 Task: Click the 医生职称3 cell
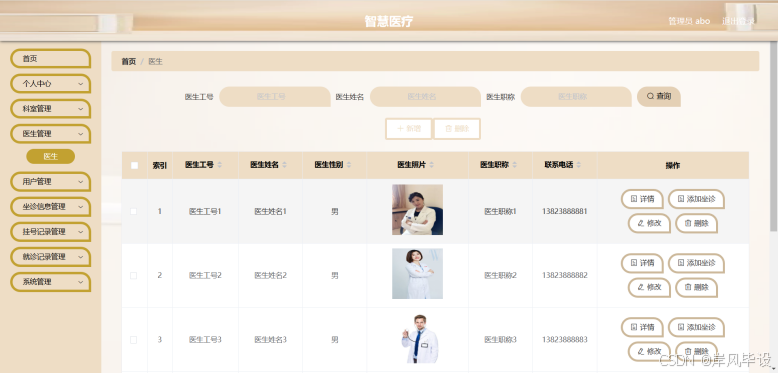point(501,340)
